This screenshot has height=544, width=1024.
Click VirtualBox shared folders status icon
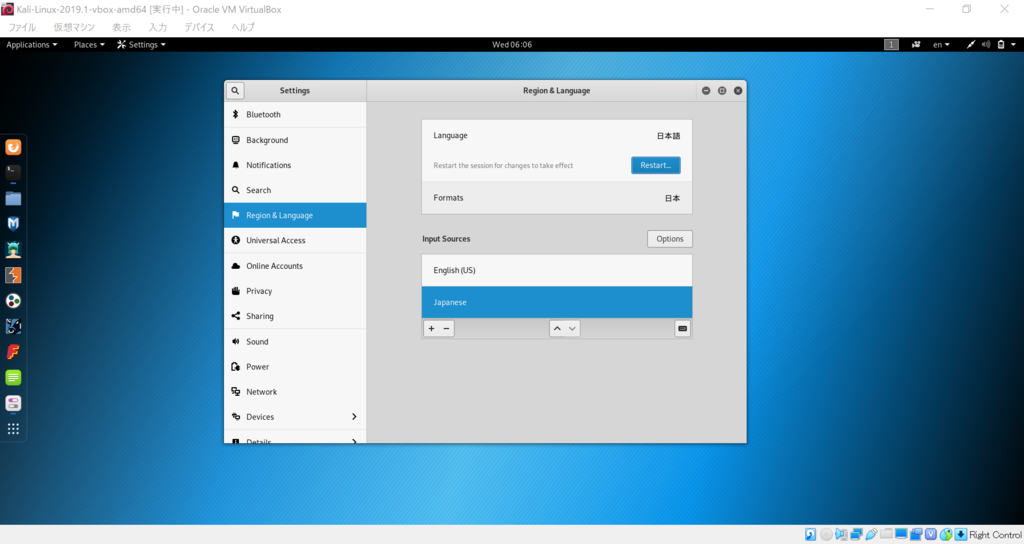(x=886, y=534)
